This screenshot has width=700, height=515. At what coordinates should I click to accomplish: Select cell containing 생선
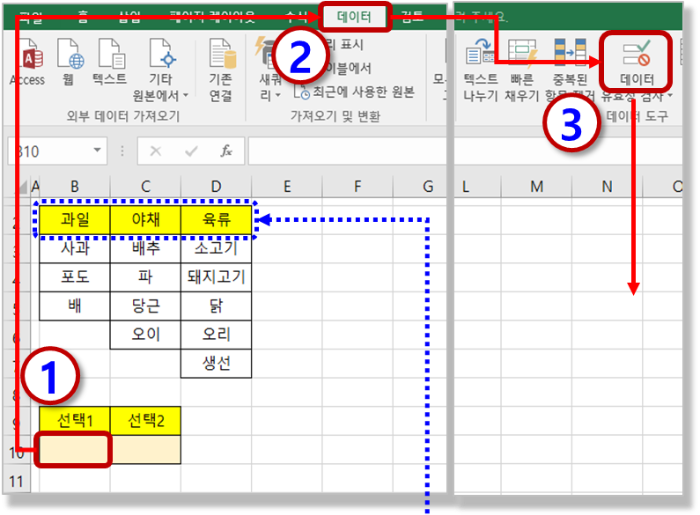coord(216,363)
